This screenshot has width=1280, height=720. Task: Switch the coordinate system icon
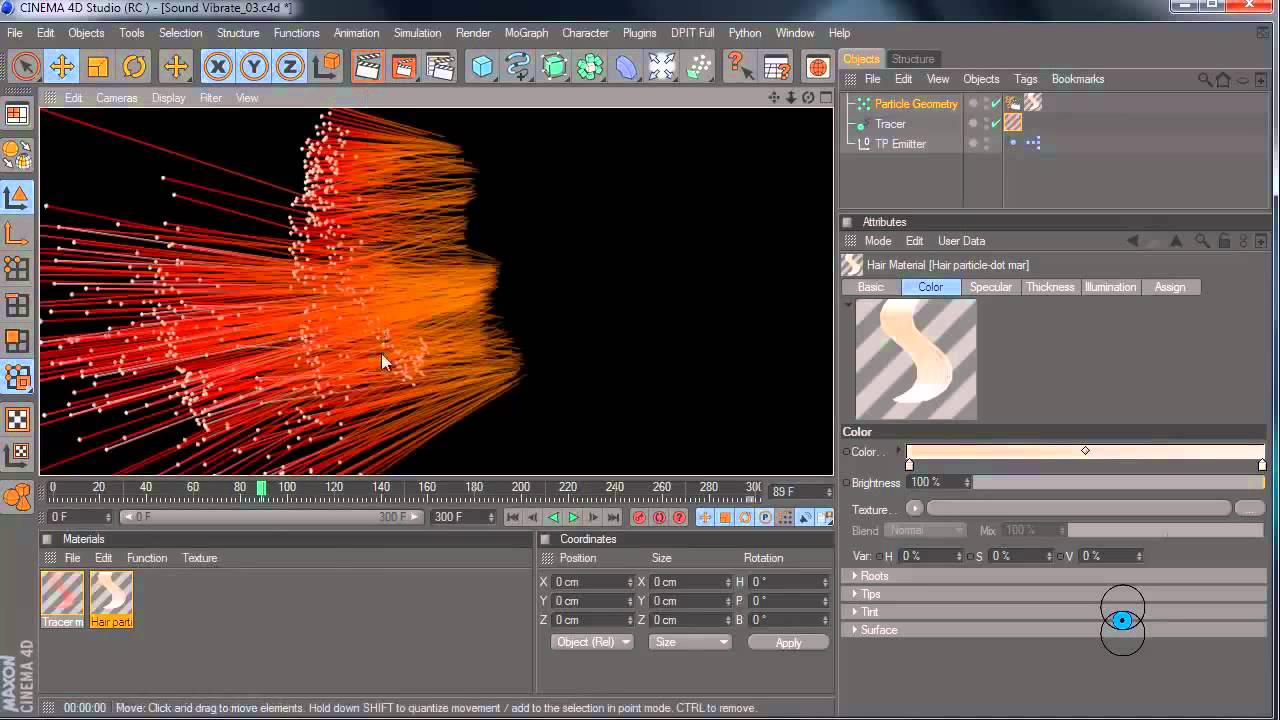tap(326, 67)
